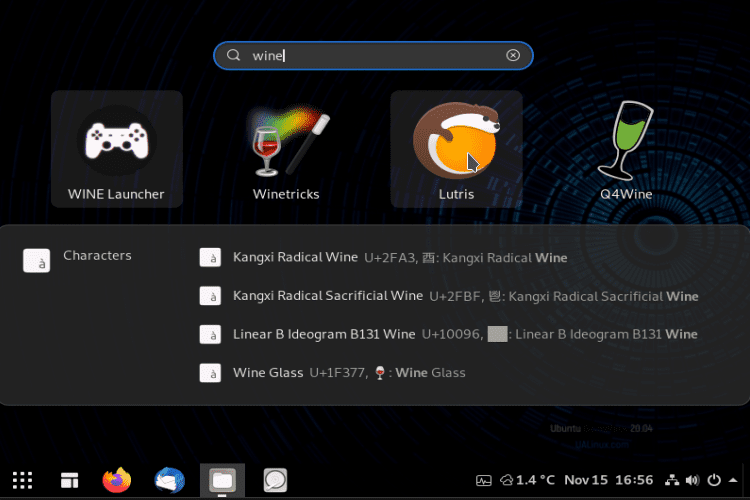Open the power menu icon
The image size is (750, 500).
pyautogui.click(x=714, y=480)
